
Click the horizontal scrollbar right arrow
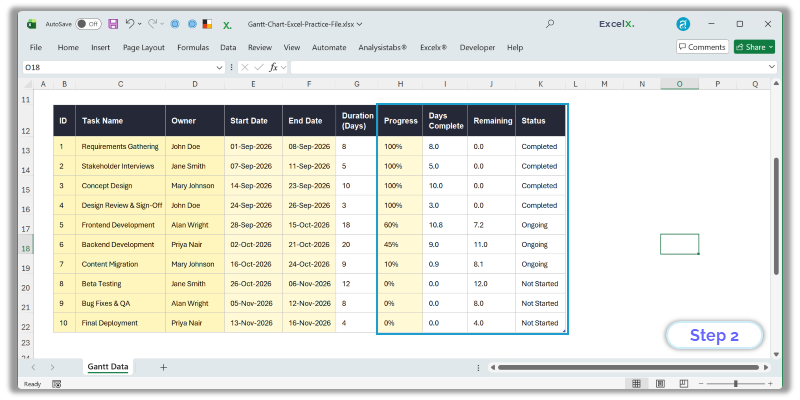tap(766, 367)
